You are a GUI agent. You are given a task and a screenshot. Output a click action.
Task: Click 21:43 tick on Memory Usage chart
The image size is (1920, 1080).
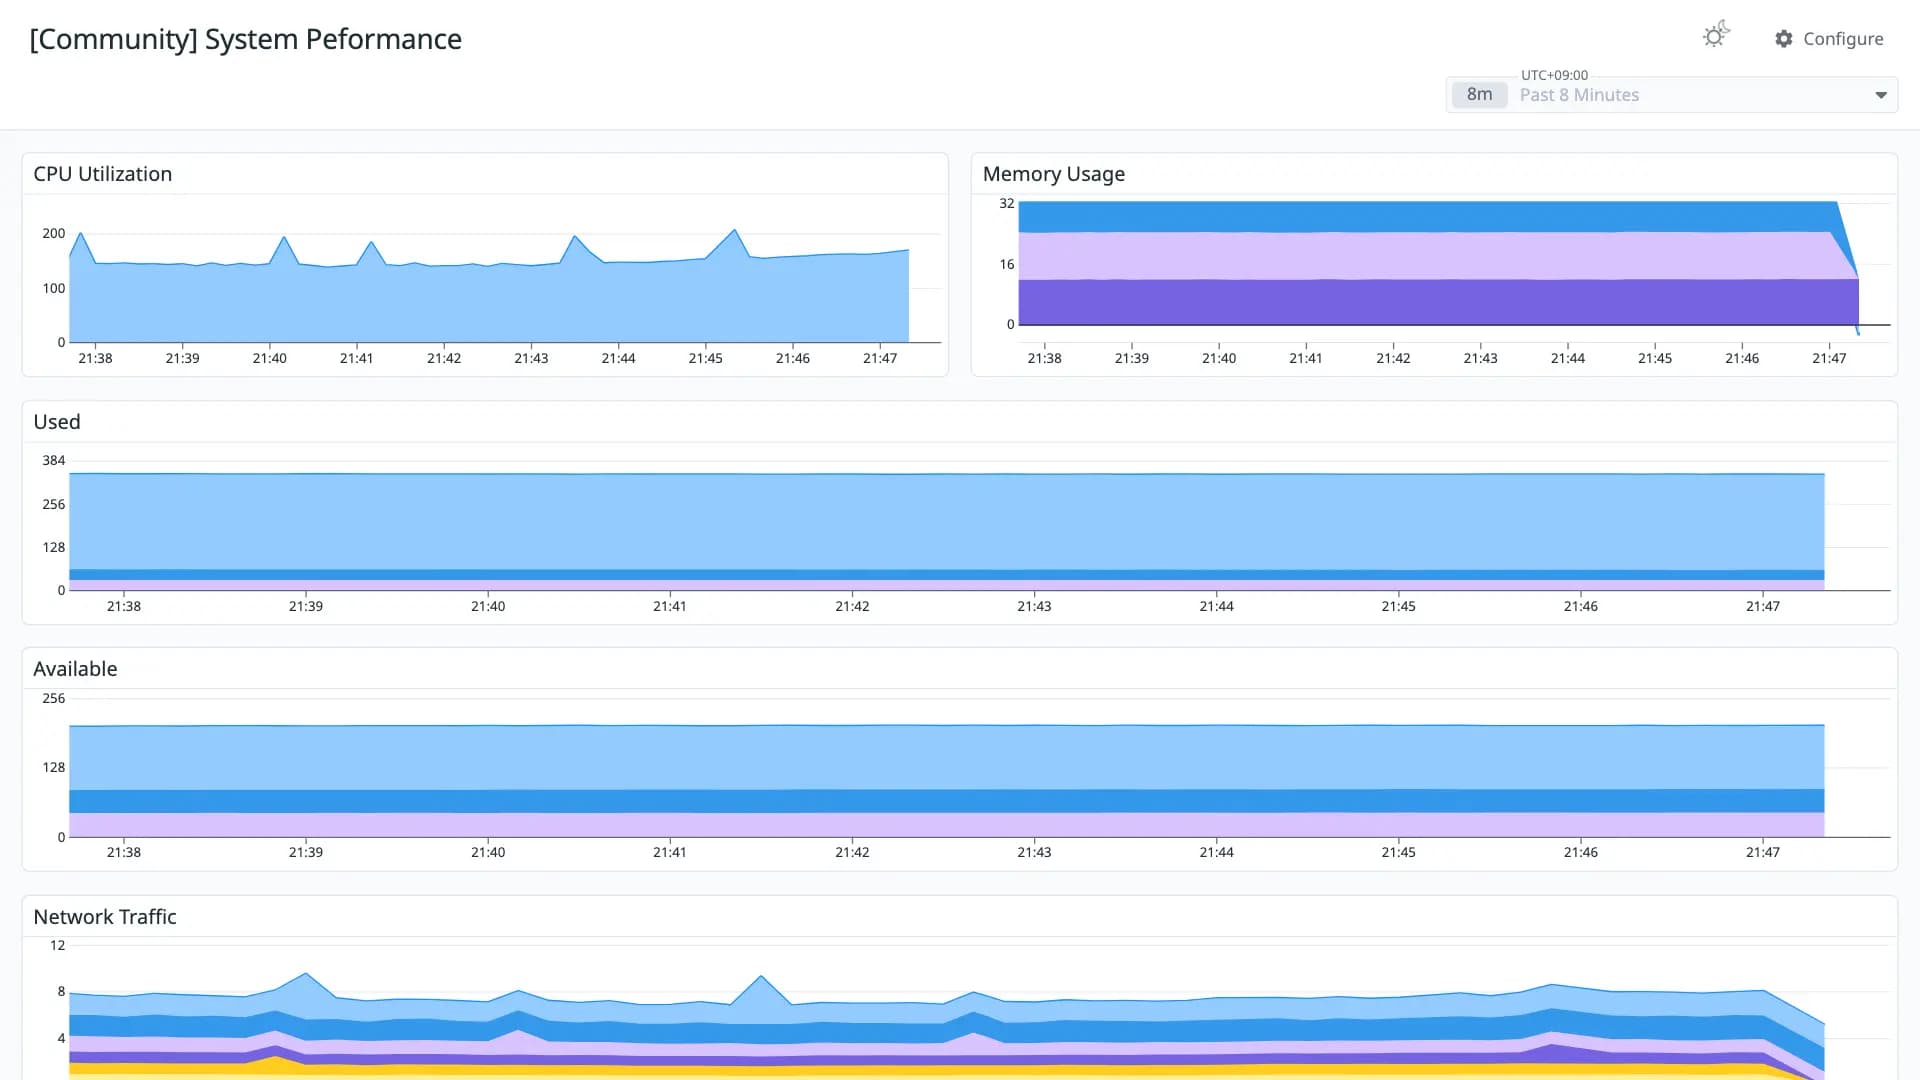[1480, 358]
